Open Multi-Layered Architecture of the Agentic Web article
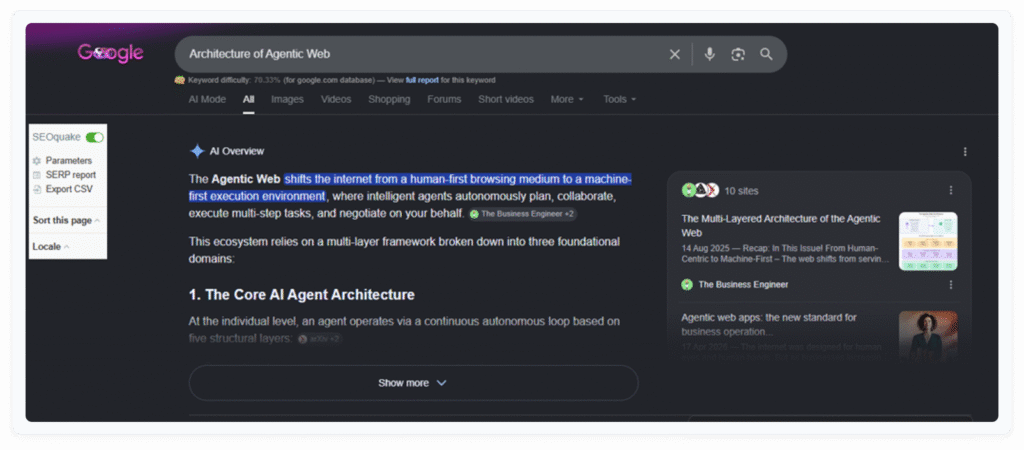1024x450 pixels. (780, 225)
